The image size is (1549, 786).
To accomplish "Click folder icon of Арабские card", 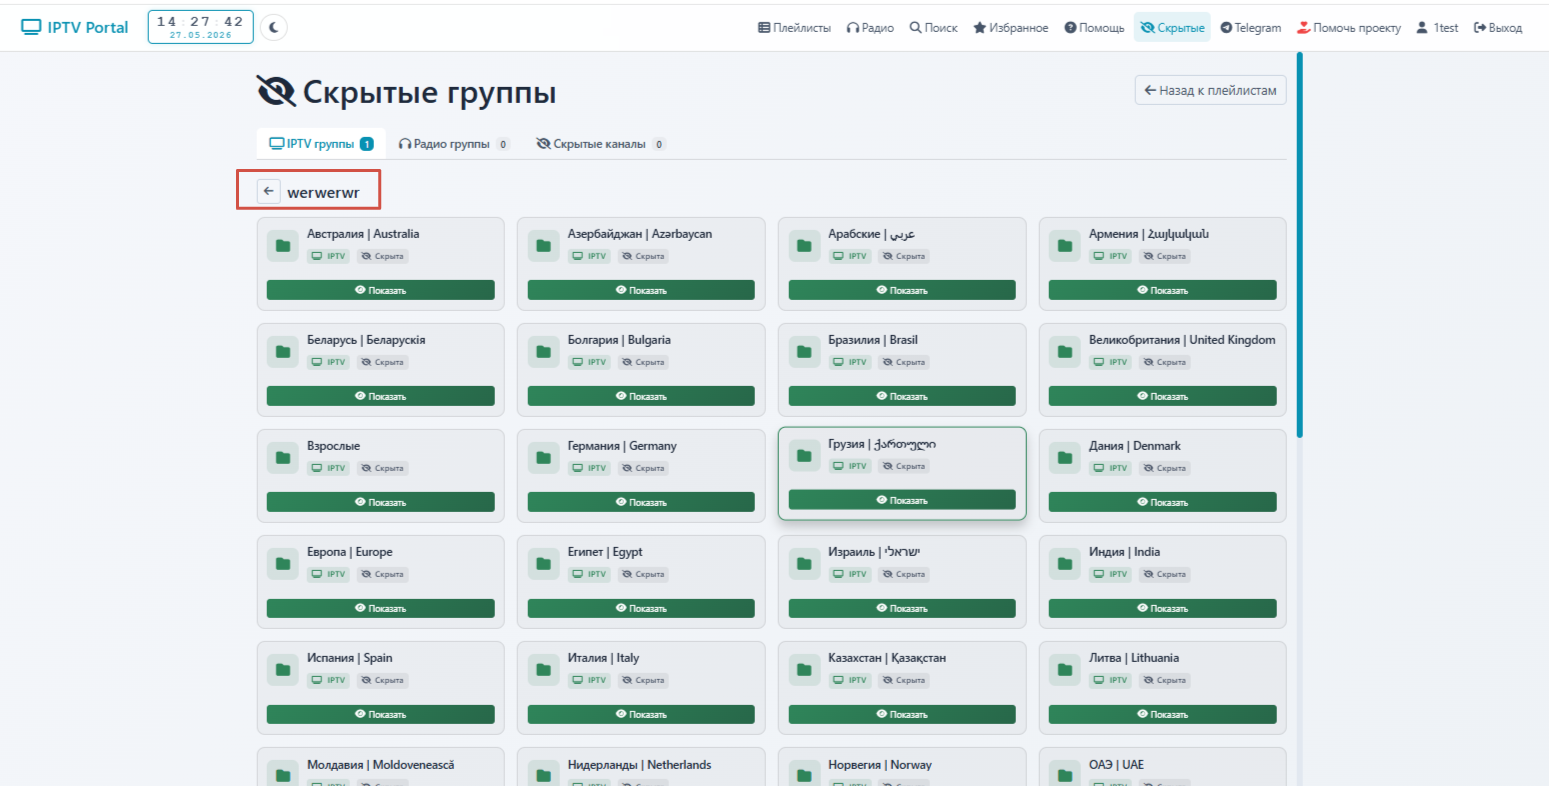I will click(804, 246).
